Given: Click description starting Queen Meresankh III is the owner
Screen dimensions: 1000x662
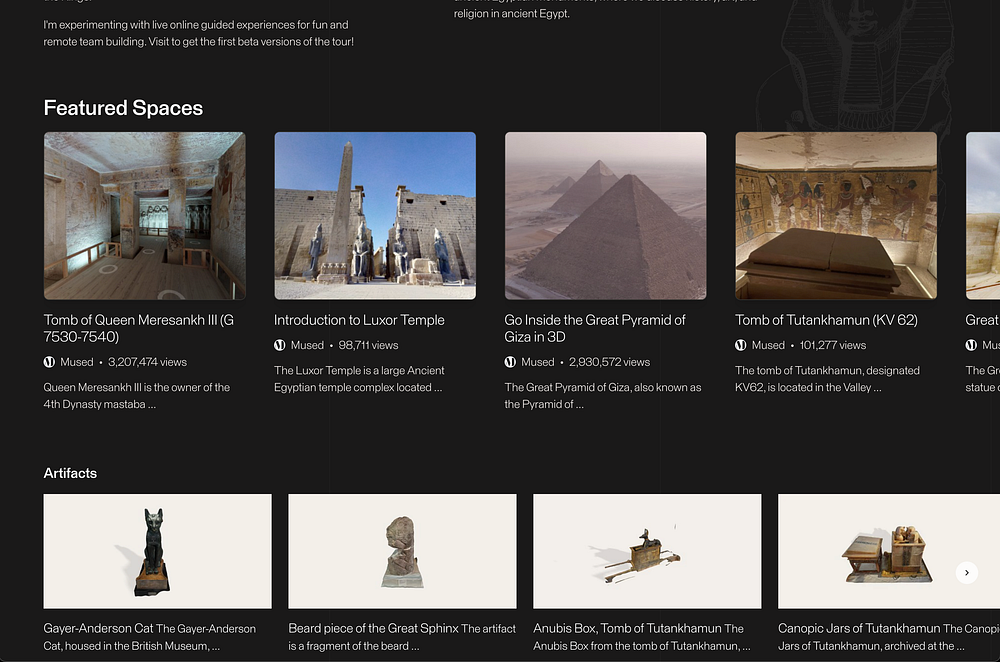Looking at the screenshot, I should (x=136, y=395).
